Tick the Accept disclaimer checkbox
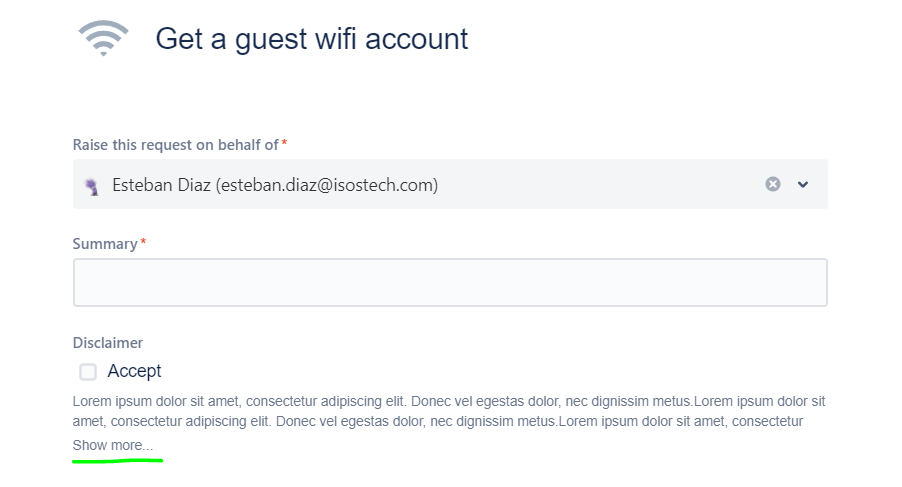This screenshot has height=487, width=902. point(88,371)
